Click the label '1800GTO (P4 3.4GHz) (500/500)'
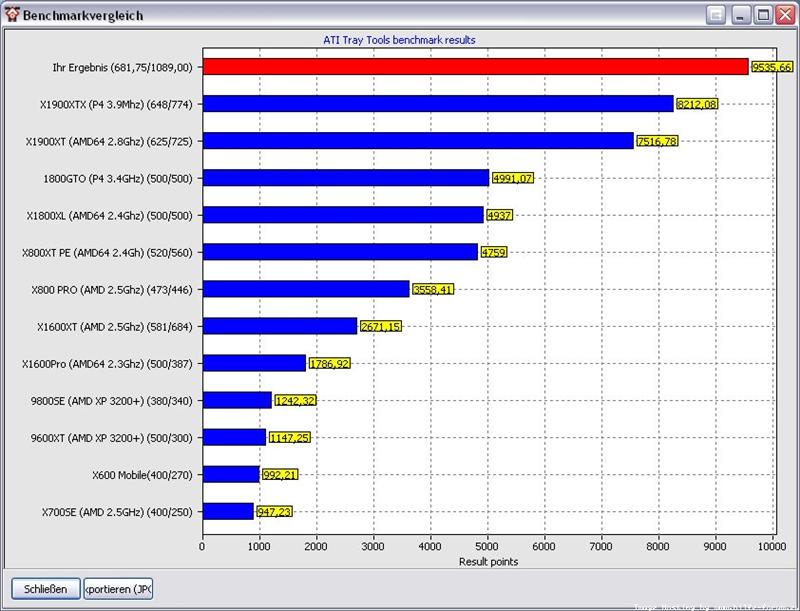The height and width of the screenshot is (611, 800). click(x=118, y=179)
